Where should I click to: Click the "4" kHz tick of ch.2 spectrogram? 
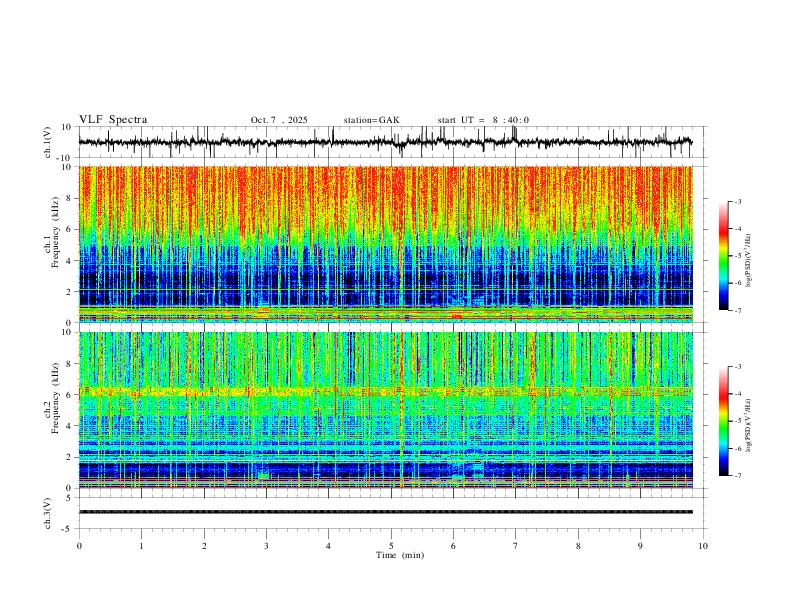click(70, 426)
